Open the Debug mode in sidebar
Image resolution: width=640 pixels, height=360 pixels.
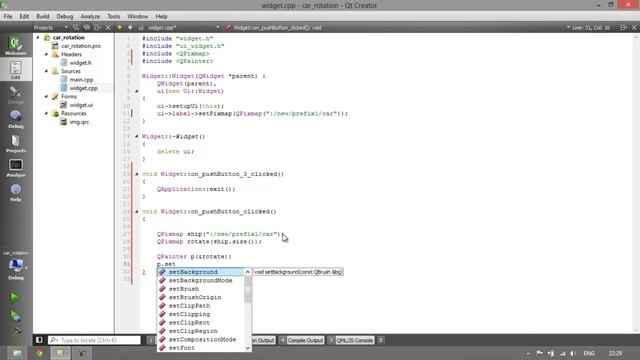16,119
